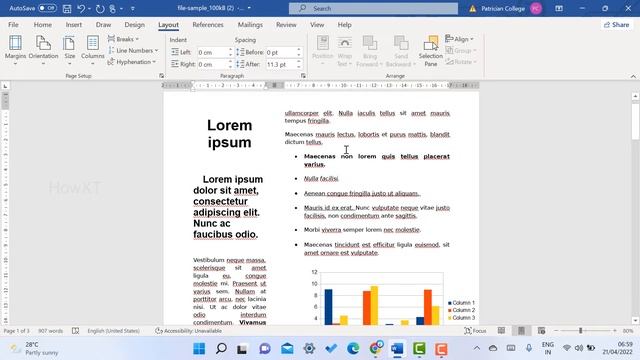
Task: Switch to Read Mode view
Action: 501,331
